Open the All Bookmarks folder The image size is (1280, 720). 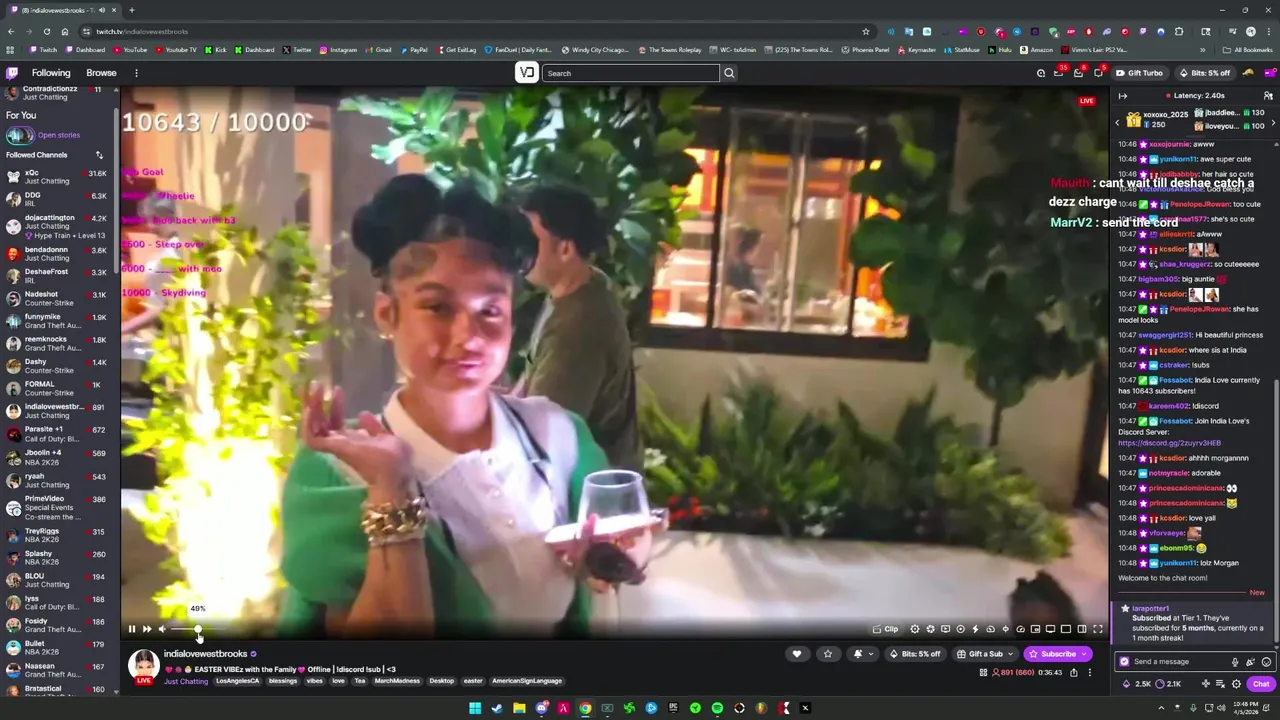point(1247,50)
